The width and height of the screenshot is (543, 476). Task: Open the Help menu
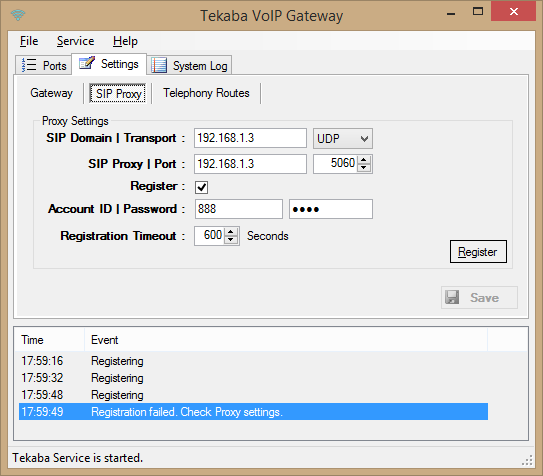pyautogui.click(x=125, y=41)
